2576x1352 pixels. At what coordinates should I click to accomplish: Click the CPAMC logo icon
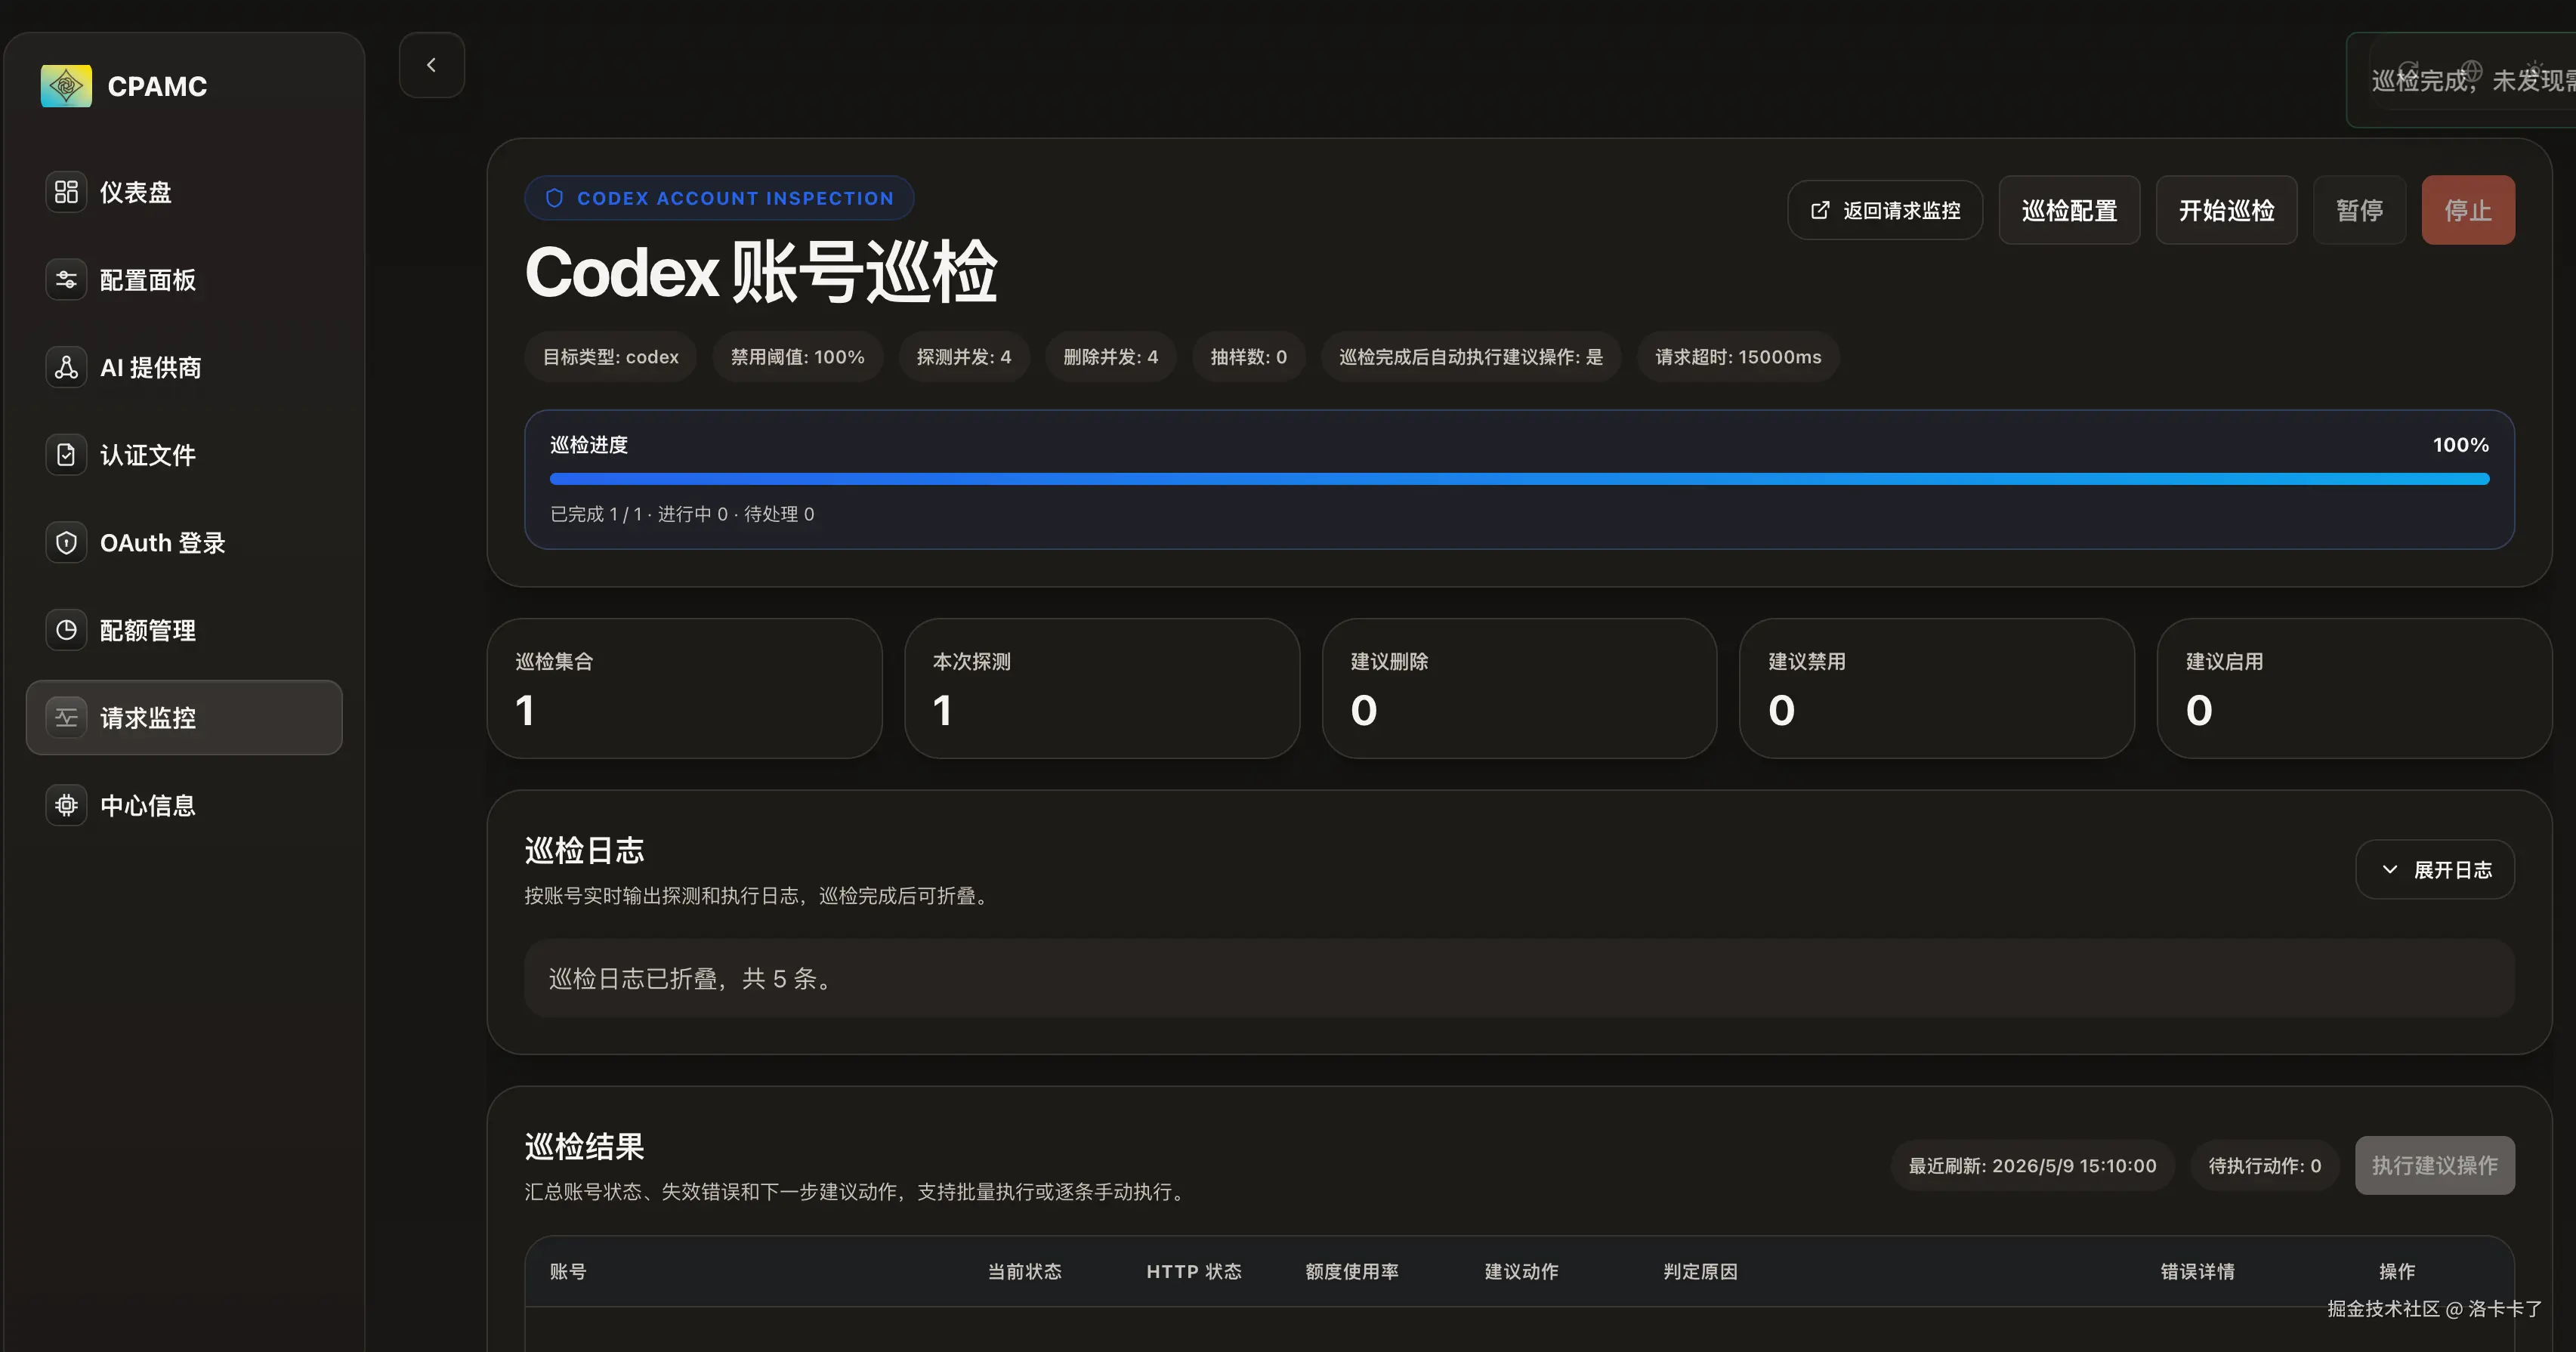[66, 86]
